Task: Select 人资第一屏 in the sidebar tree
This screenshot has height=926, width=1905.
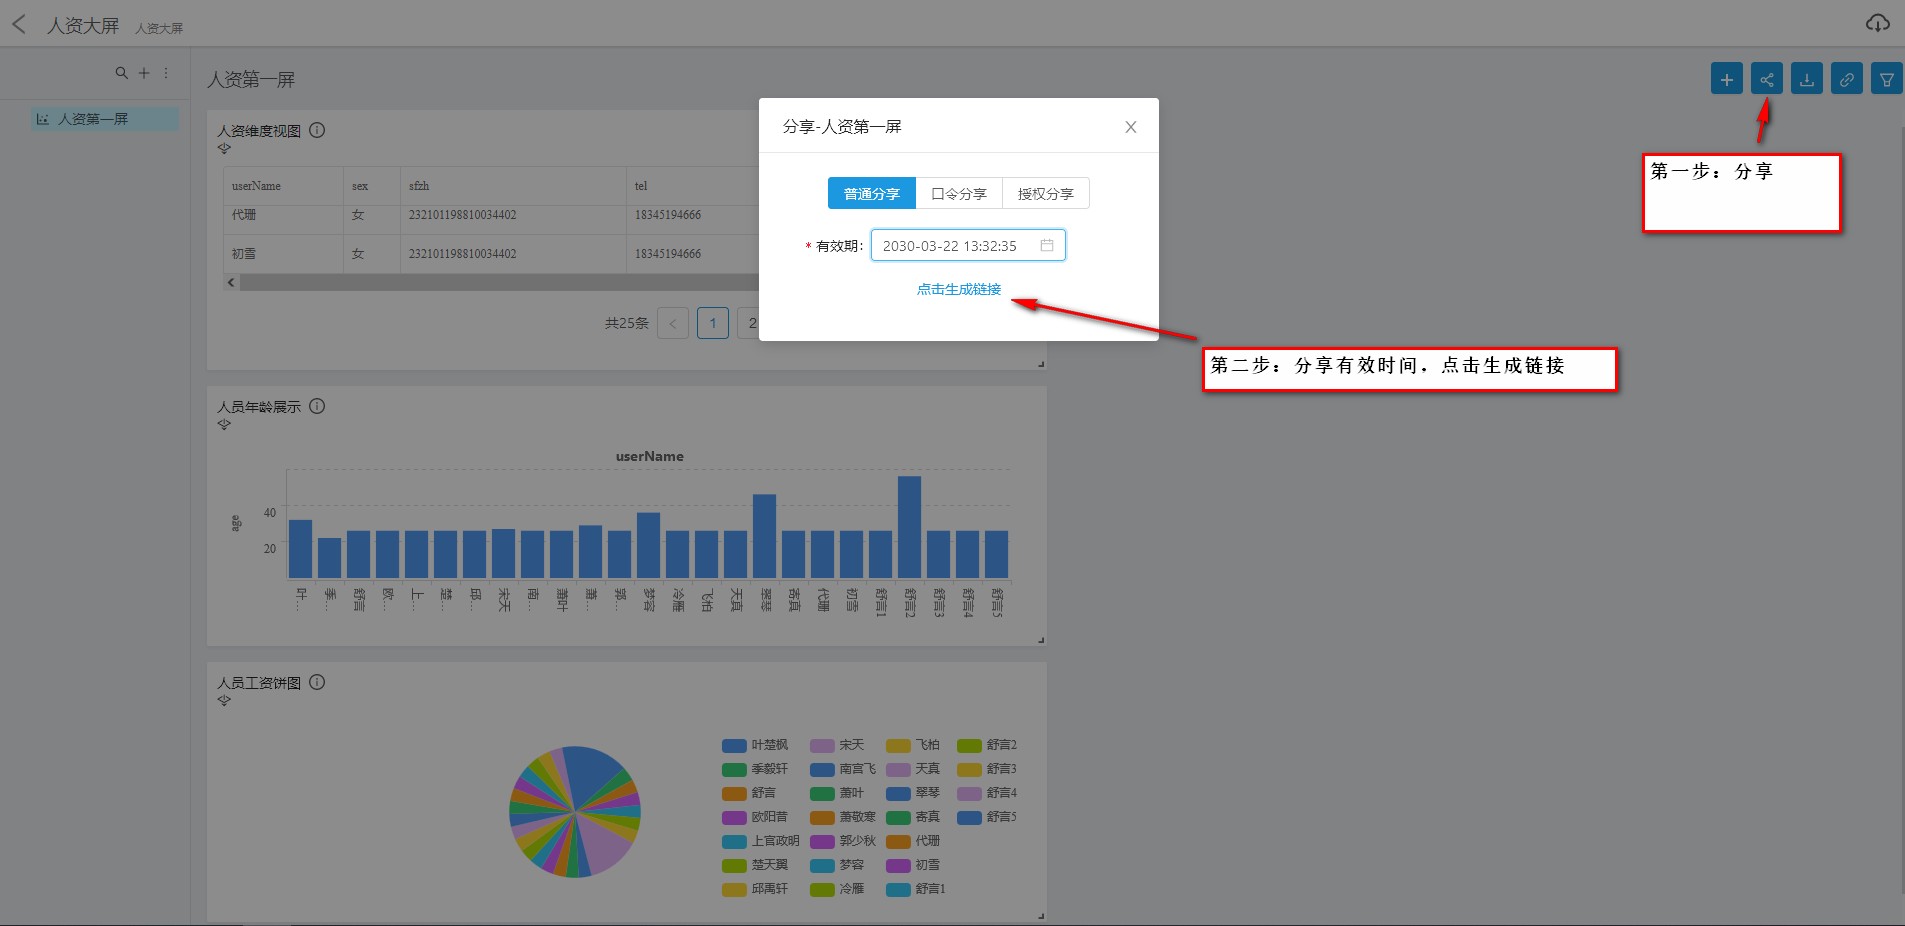Action: click(92, 119)
